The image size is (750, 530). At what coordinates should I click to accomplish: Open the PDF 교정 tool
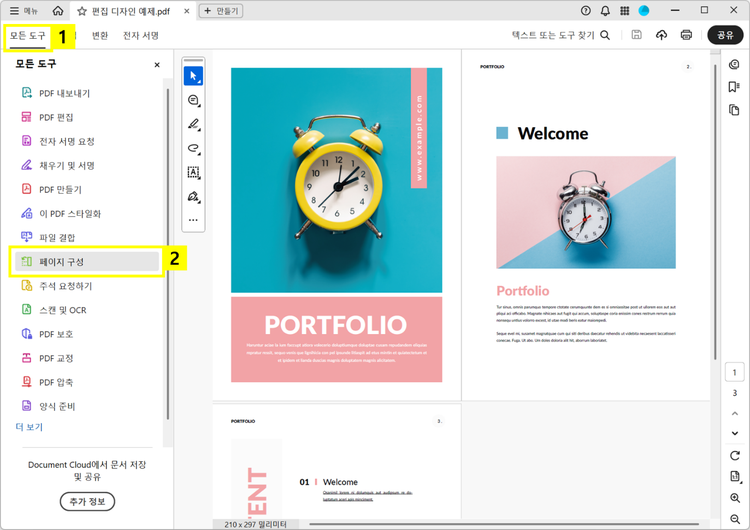coord(86,358)
